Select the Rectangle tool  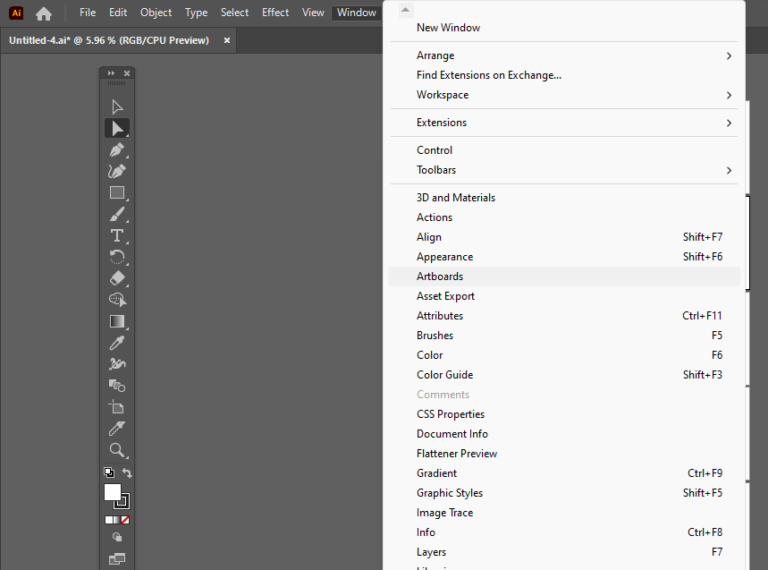(x=117, y=192)
